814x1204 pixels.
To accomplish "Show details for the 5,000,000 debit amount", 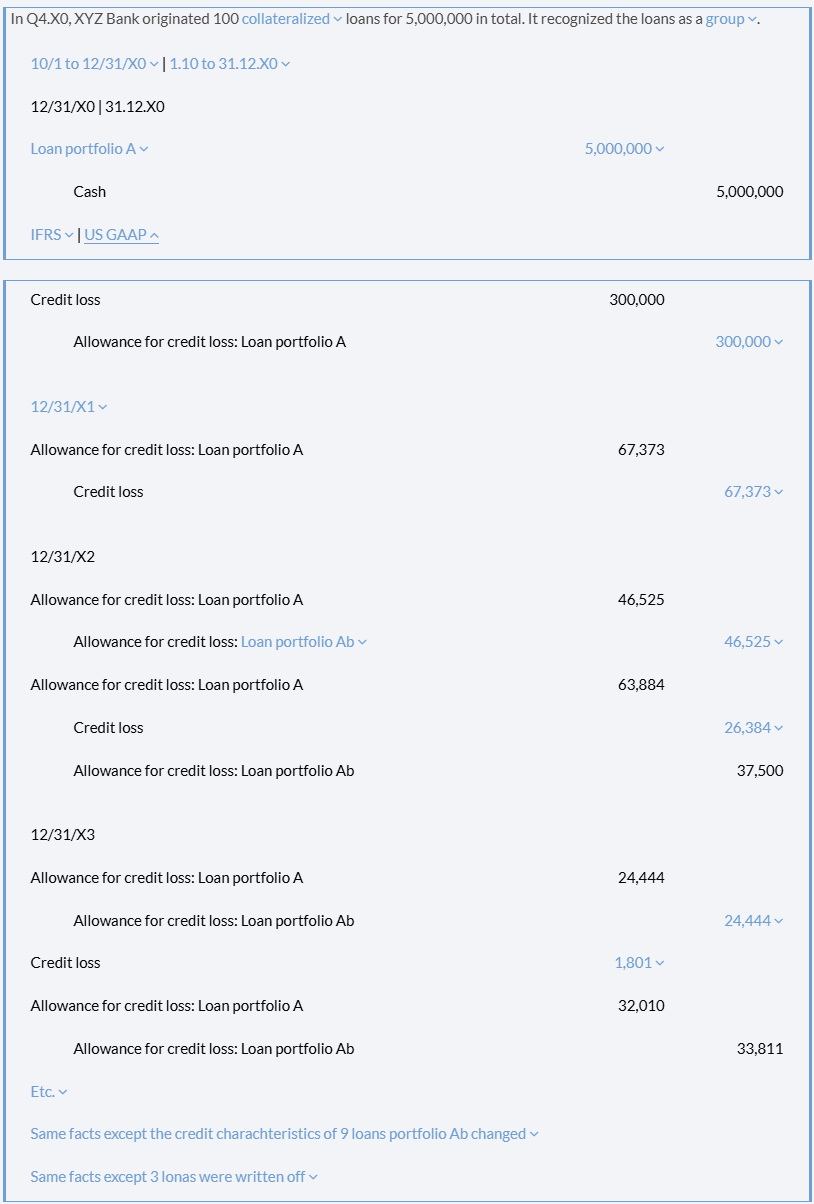I will pos(624,149).
